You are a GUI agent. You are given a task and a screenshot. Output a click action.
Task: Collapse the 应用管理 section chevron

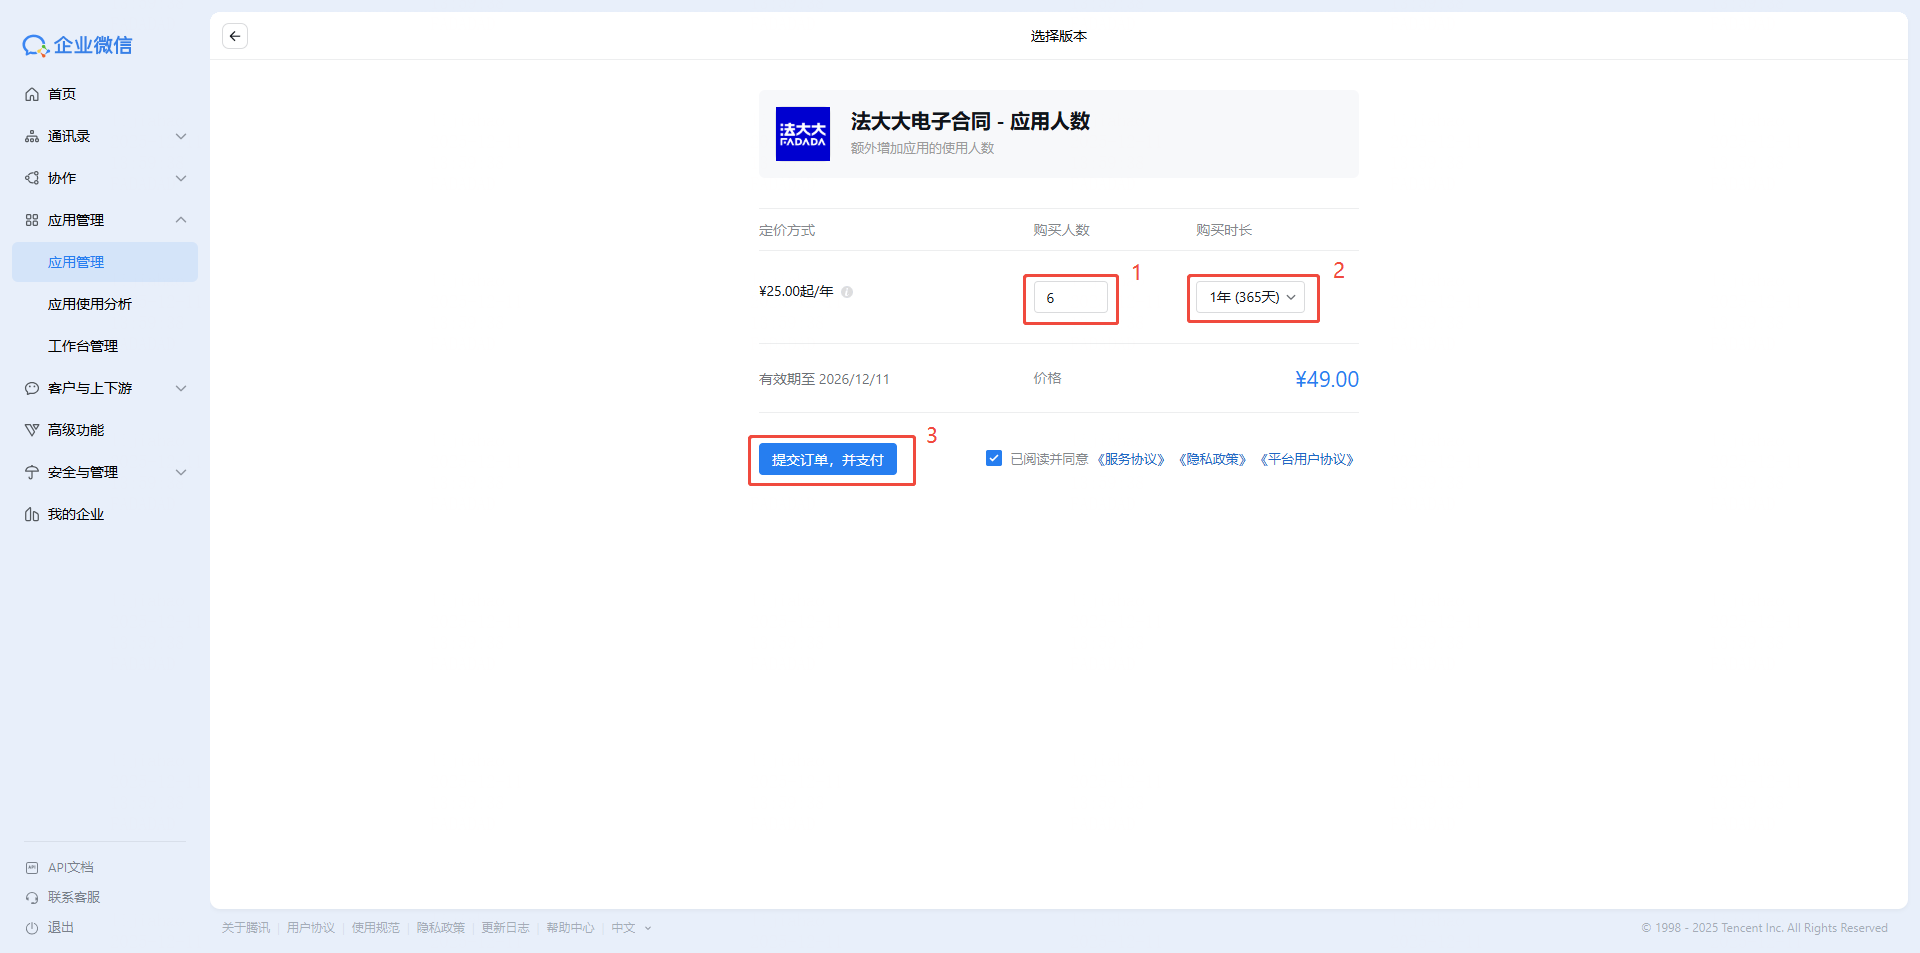(181, 220)
